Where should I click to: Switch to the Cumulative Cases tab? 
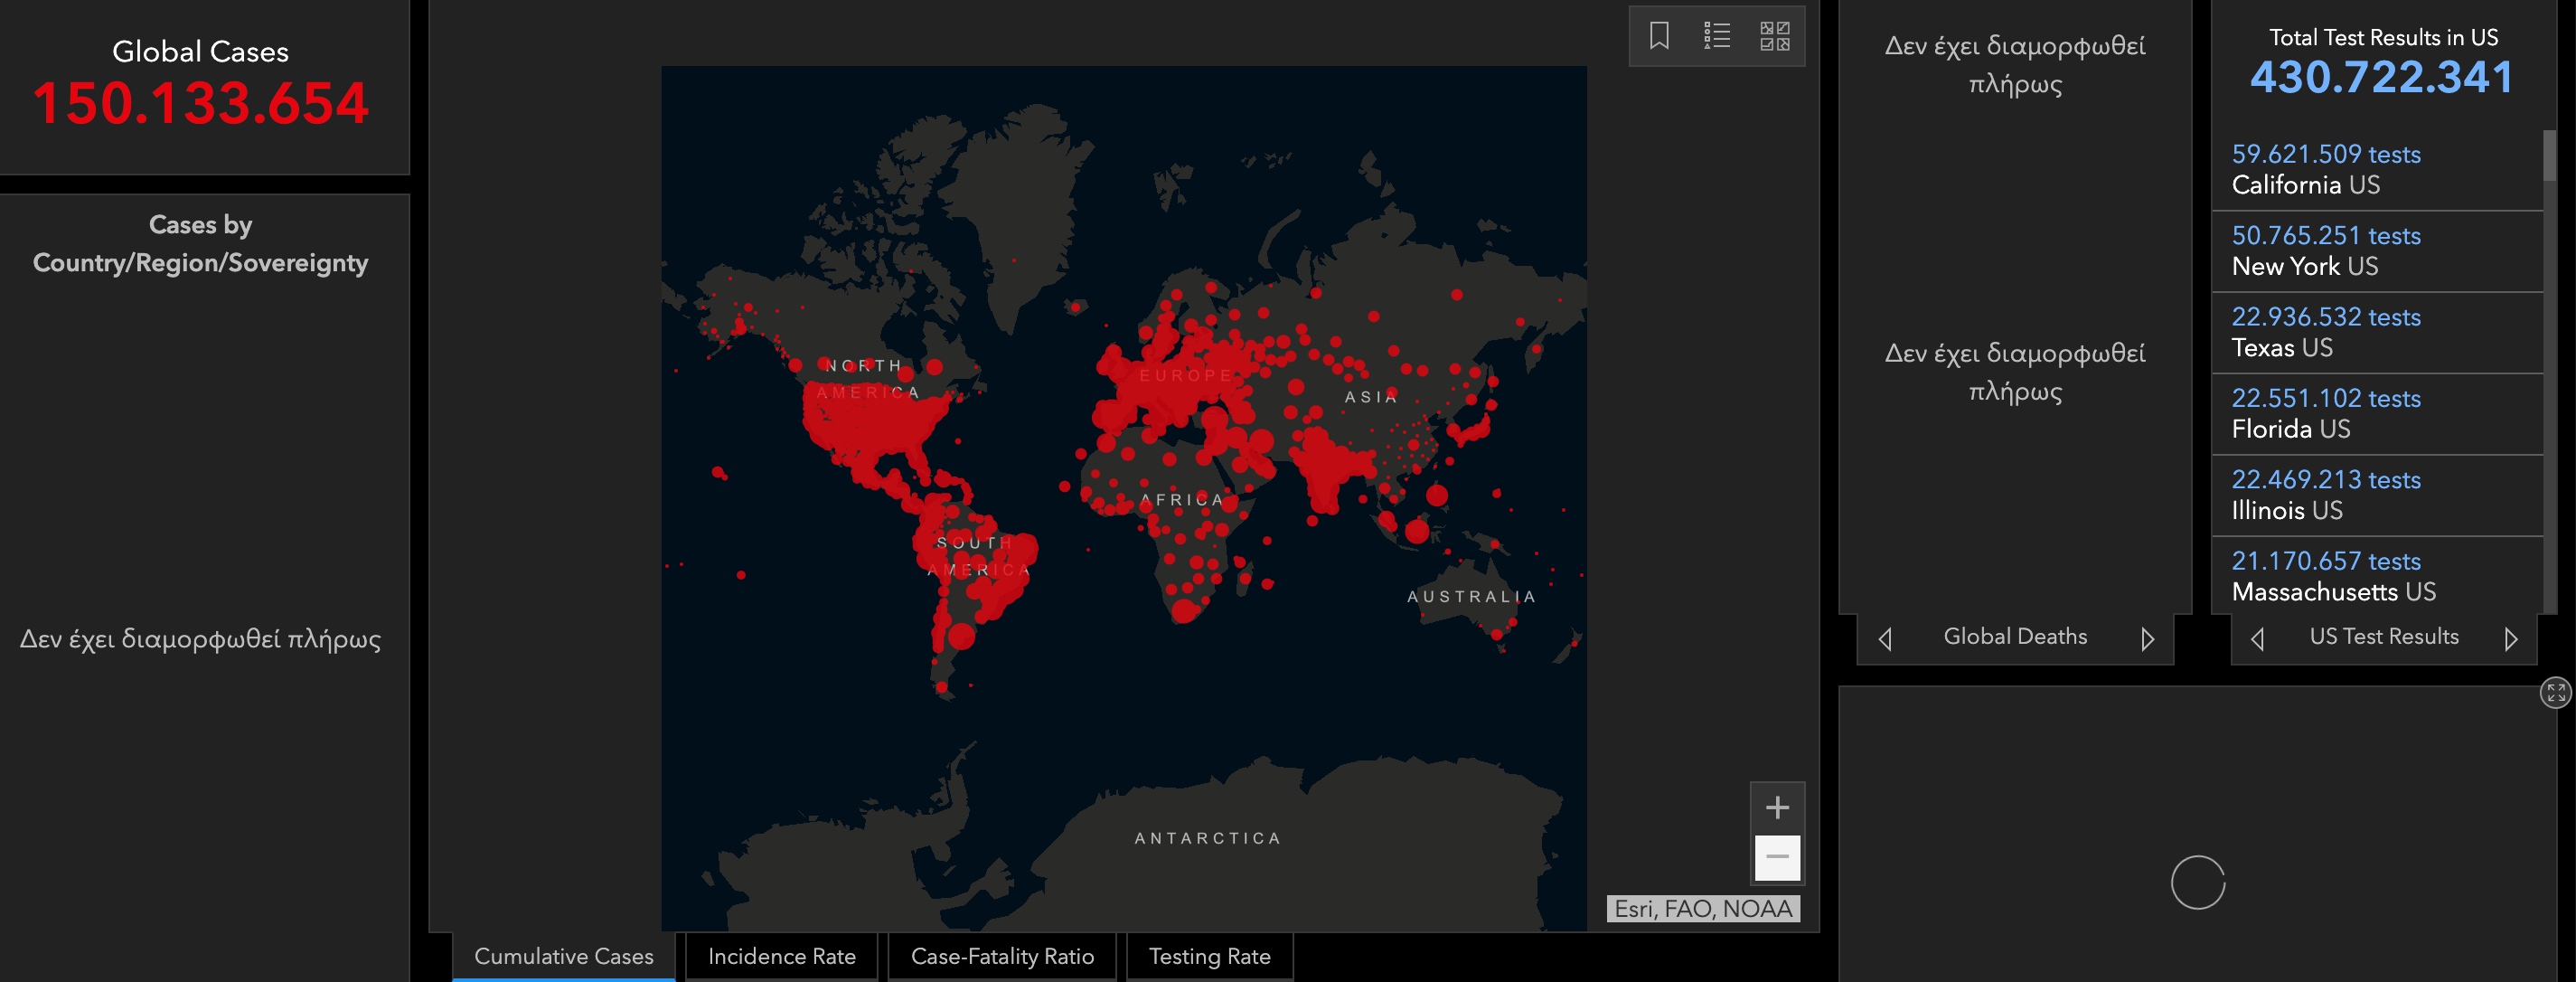coord(563,957)
